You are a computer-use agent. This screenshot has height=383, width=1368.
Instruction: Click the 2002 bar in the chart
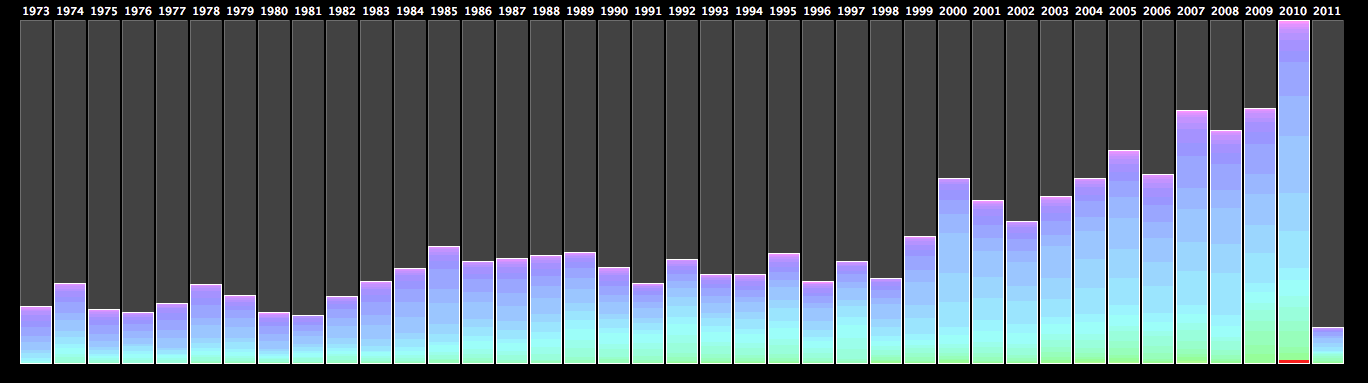click(1022, 292)
